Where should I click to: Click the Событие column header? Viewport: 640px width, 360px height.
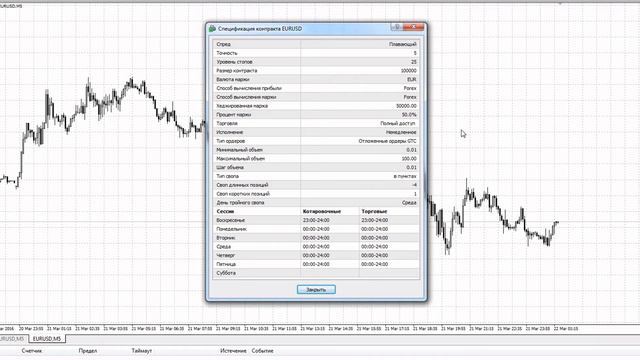pyautogui.click(x=262, y=351)
